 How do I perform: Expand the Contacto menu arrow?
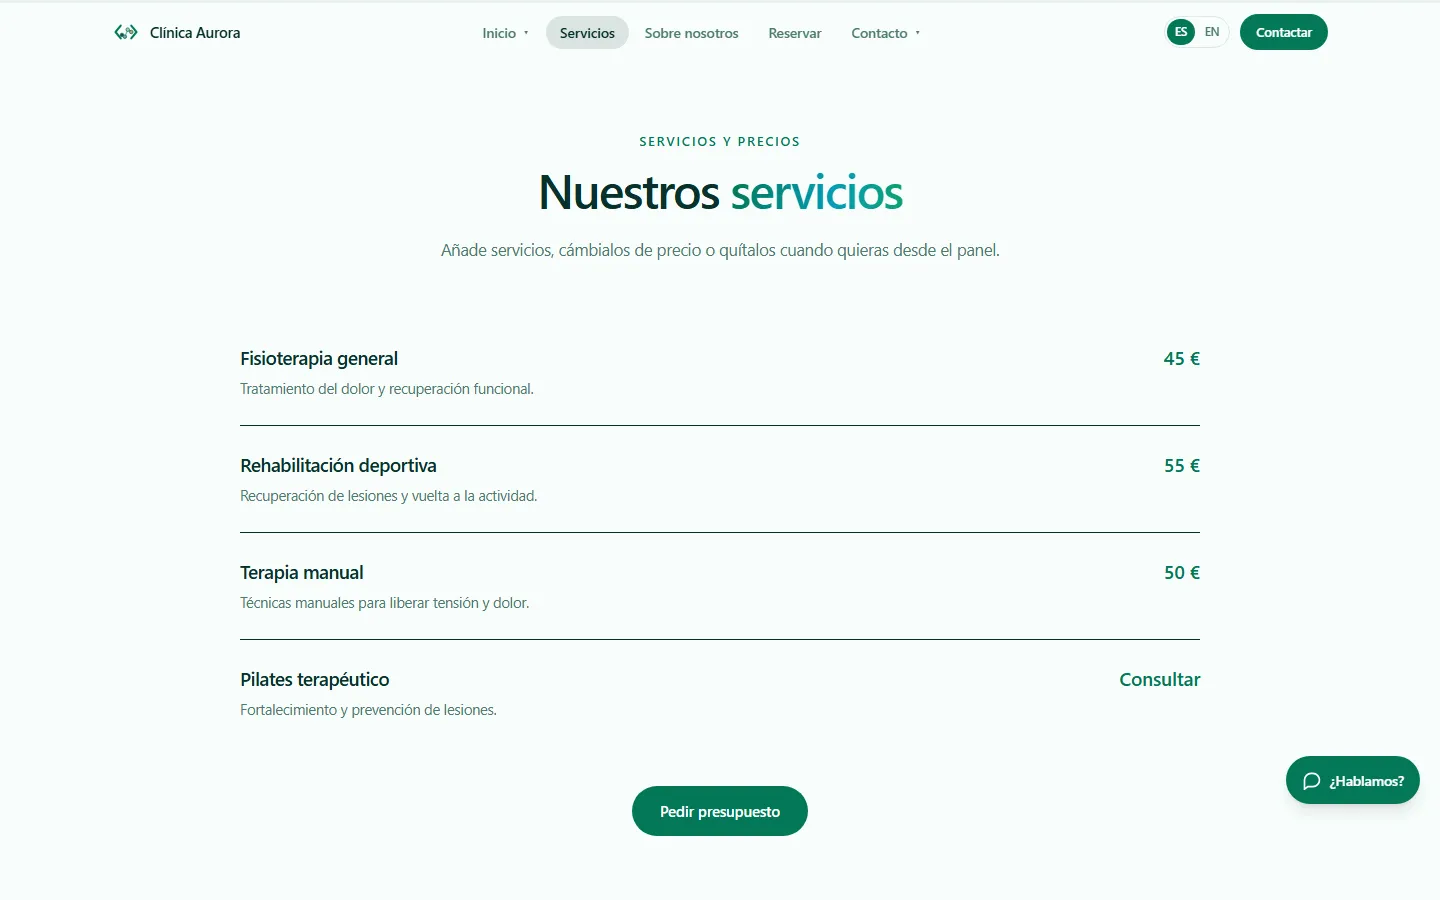(x=917, y=33)
